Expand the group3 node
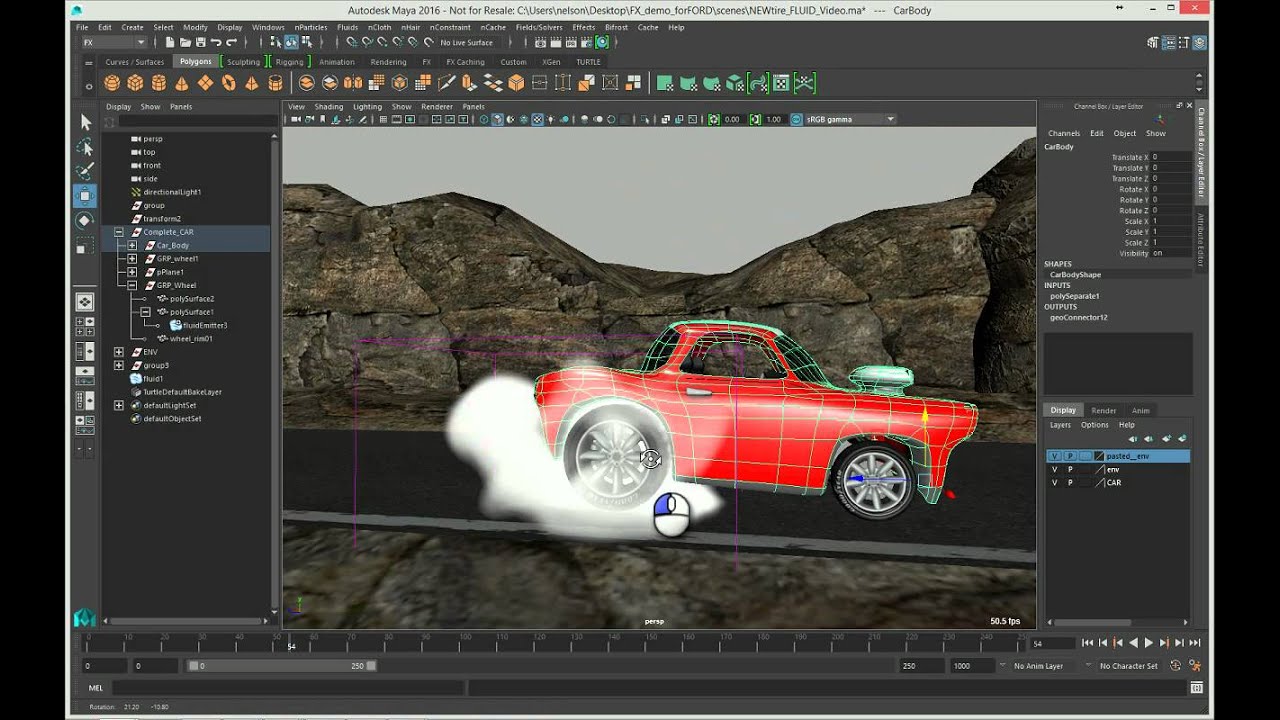The width and height of the screenshot is (1280, 720). pyautogui.click(x=119, y=365)
